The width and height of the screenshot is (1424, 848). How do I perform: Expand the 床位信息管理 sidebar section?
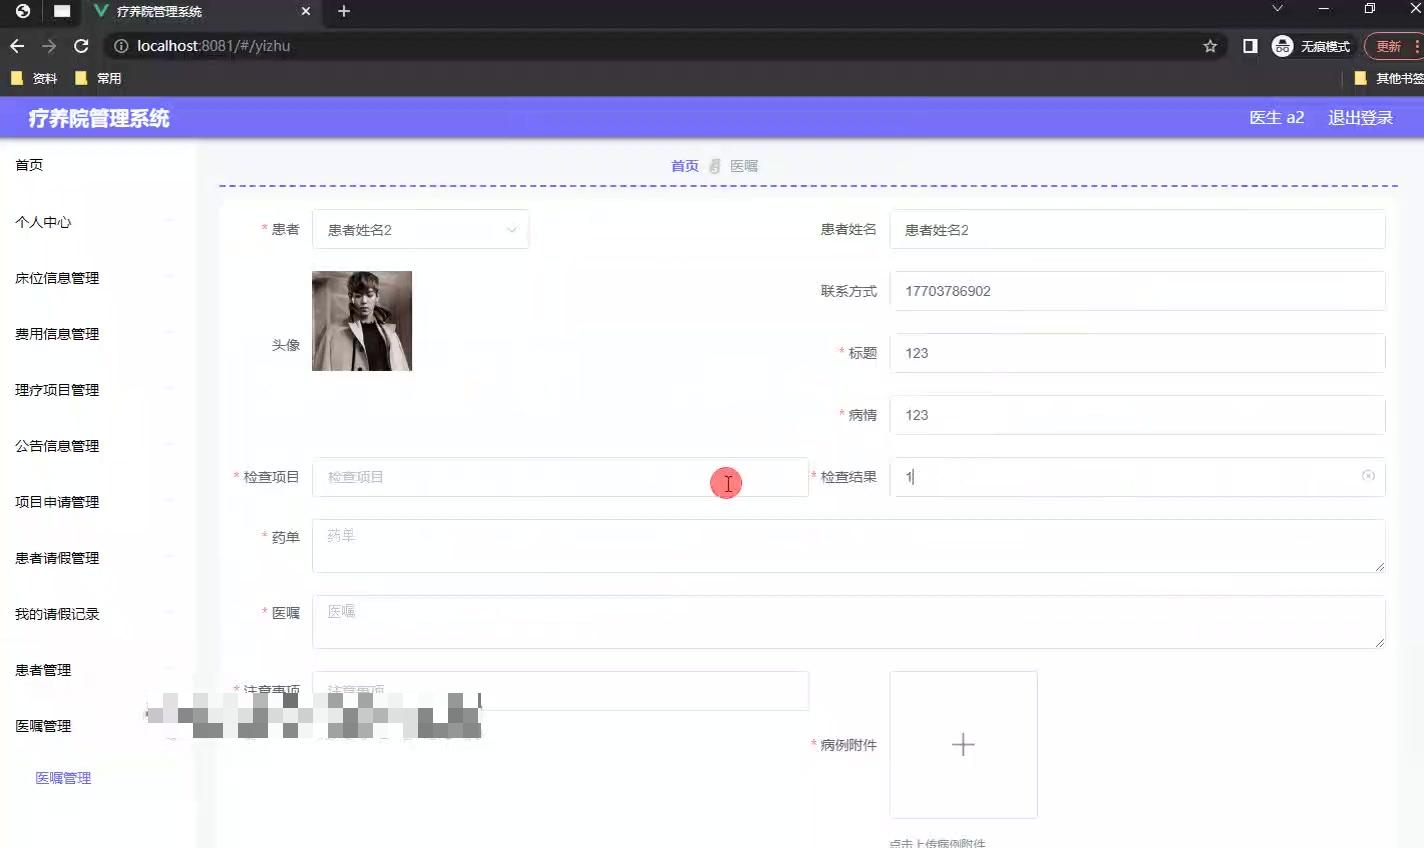point(56,278)
